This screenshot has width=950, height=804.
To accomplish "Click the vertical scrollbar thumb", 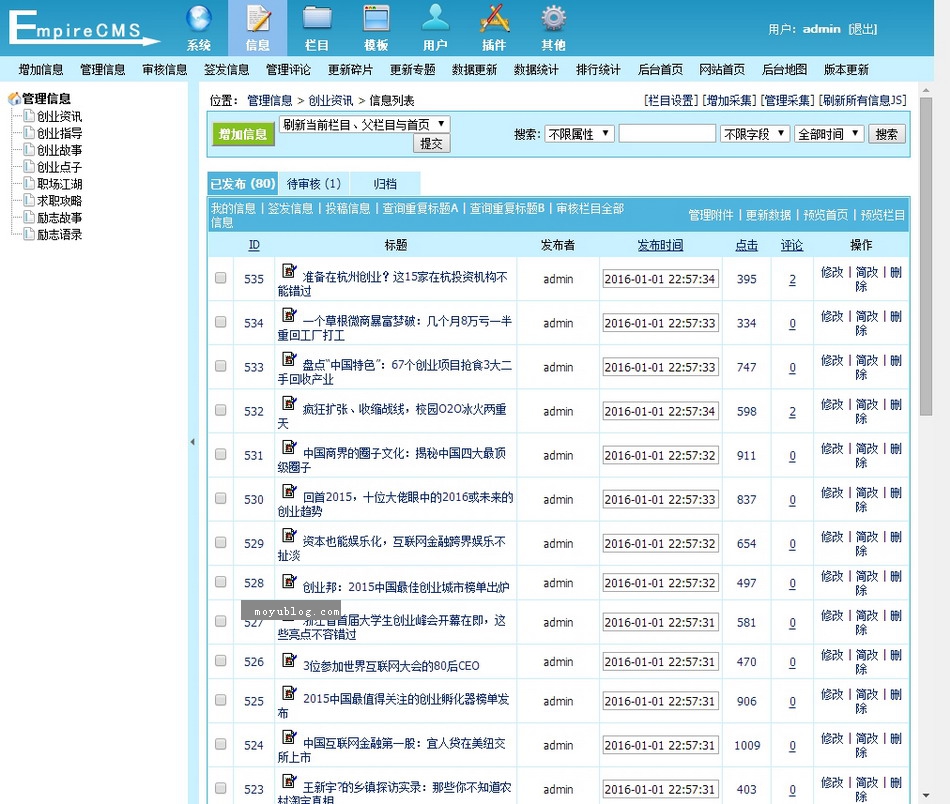I will click(926, 256).
